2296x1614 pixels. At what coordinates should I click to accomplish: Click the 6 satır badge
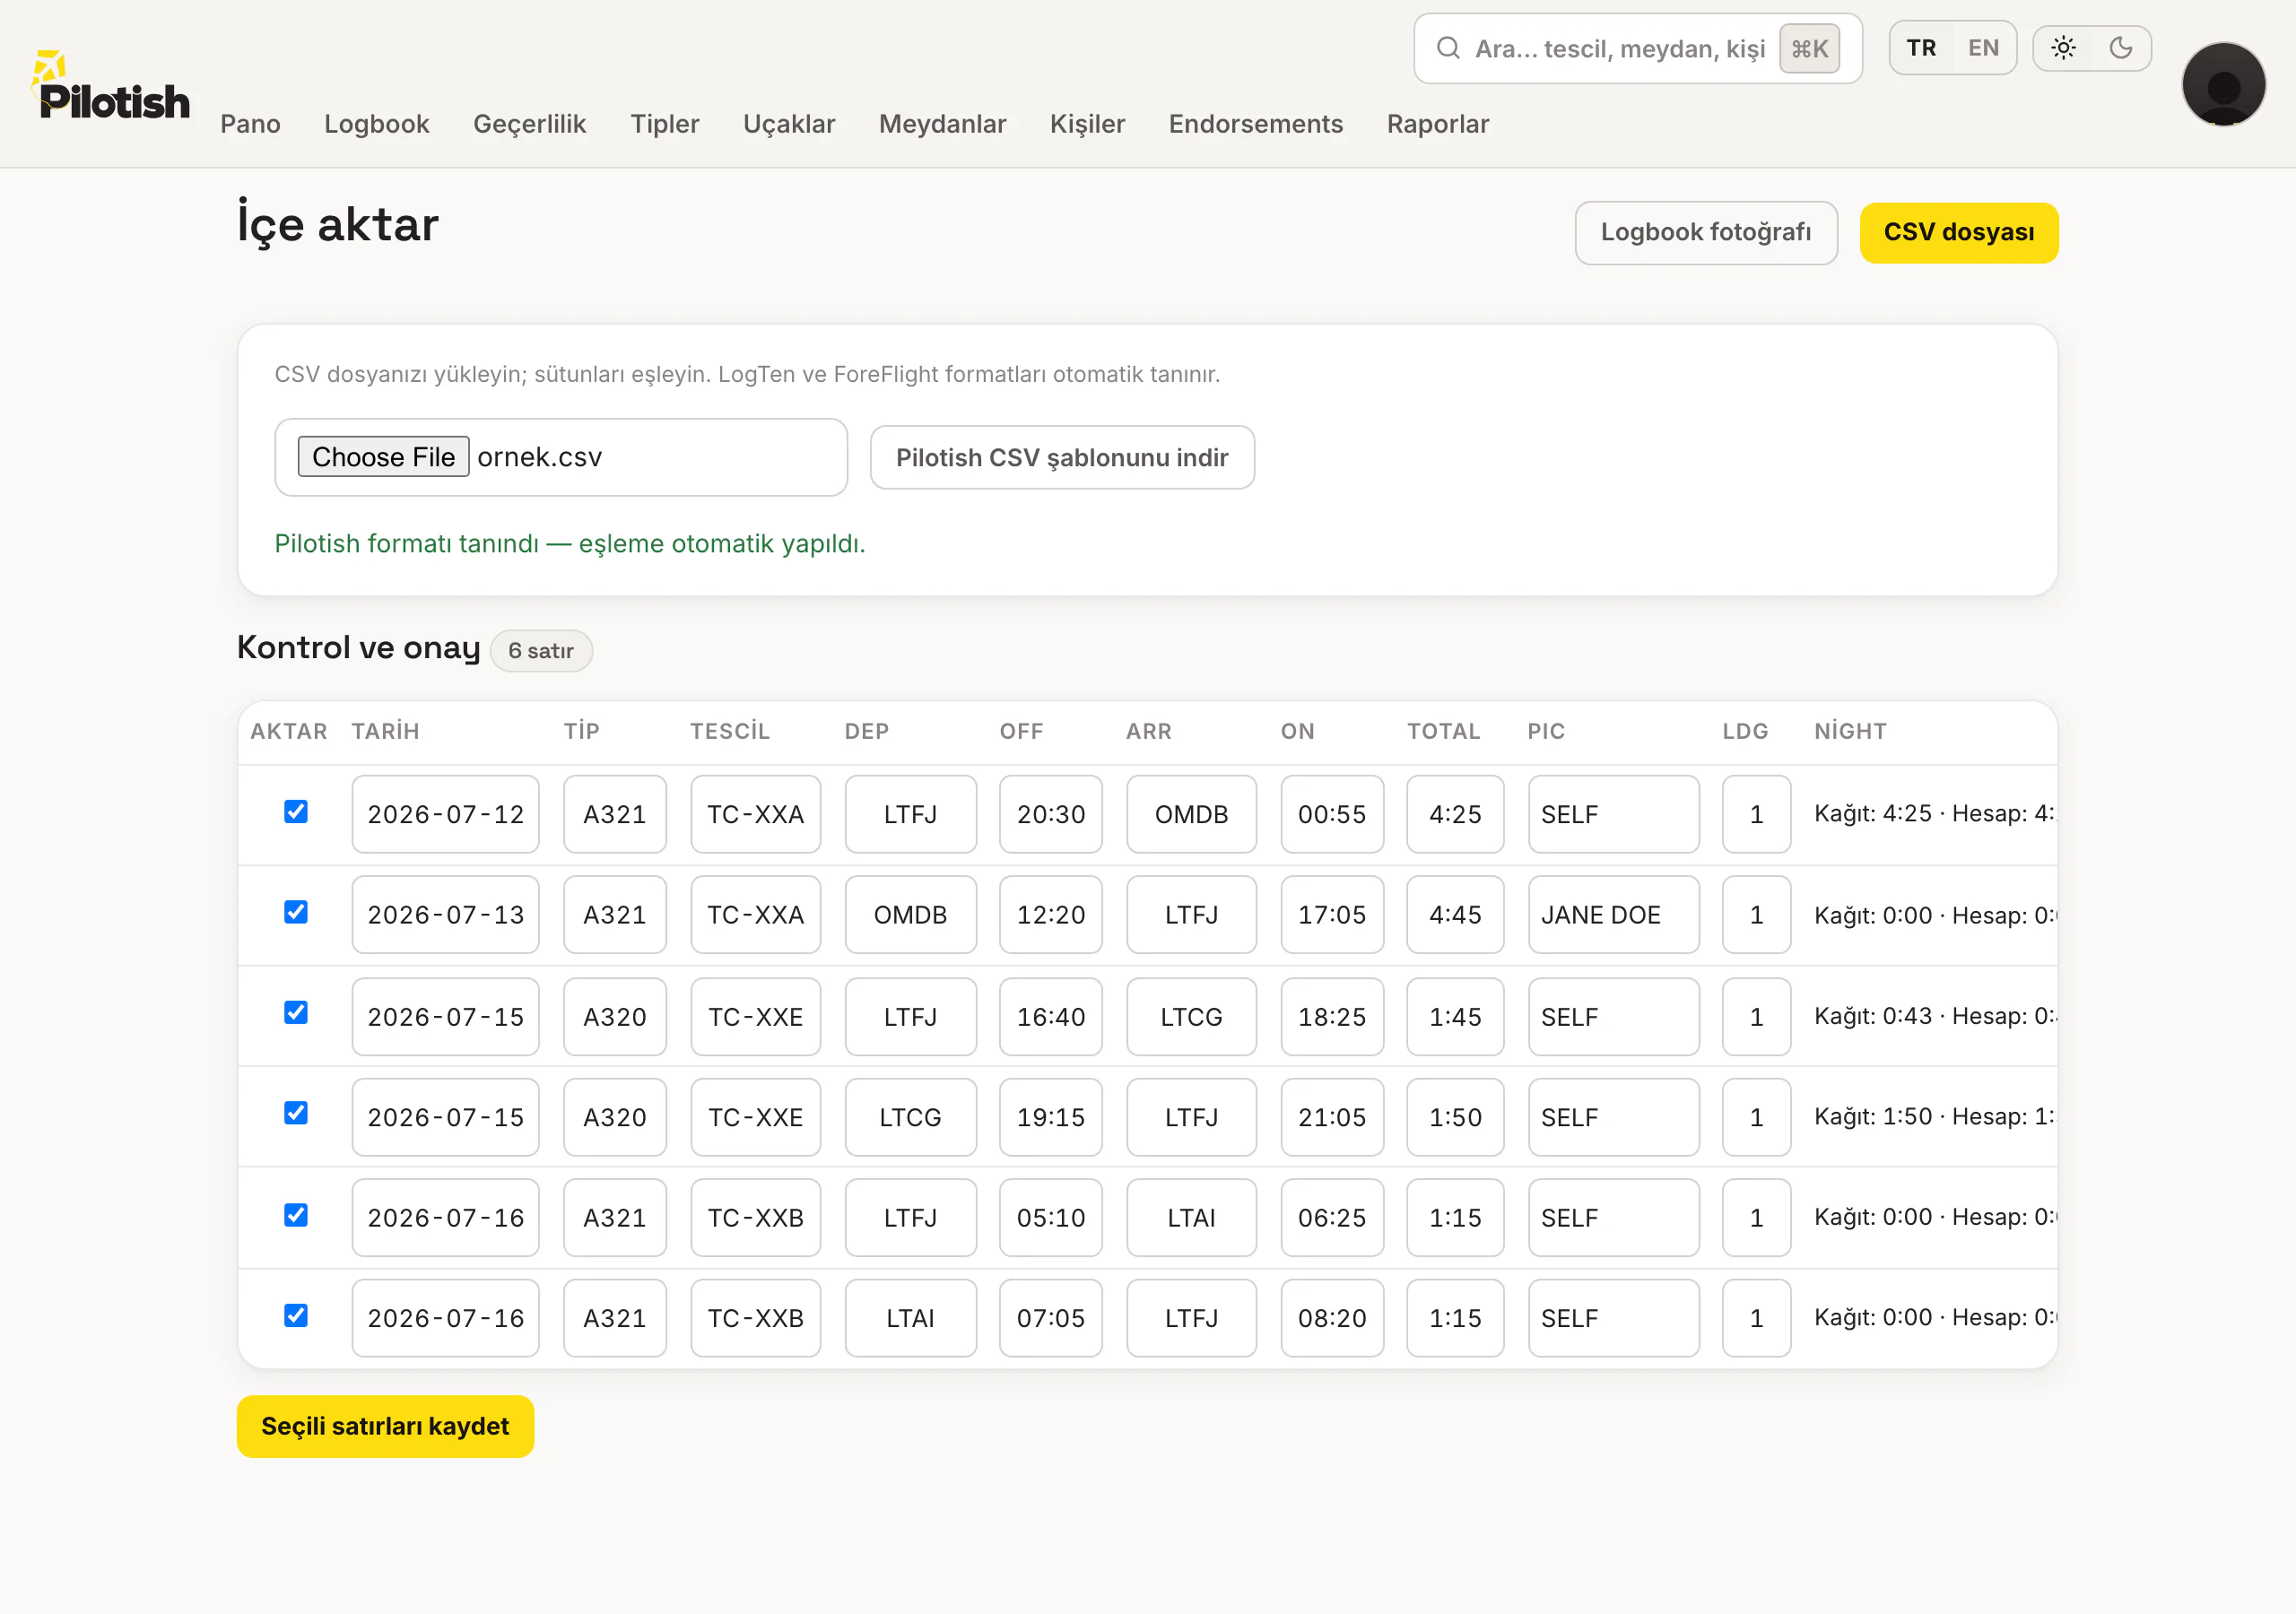click(541, 651)
